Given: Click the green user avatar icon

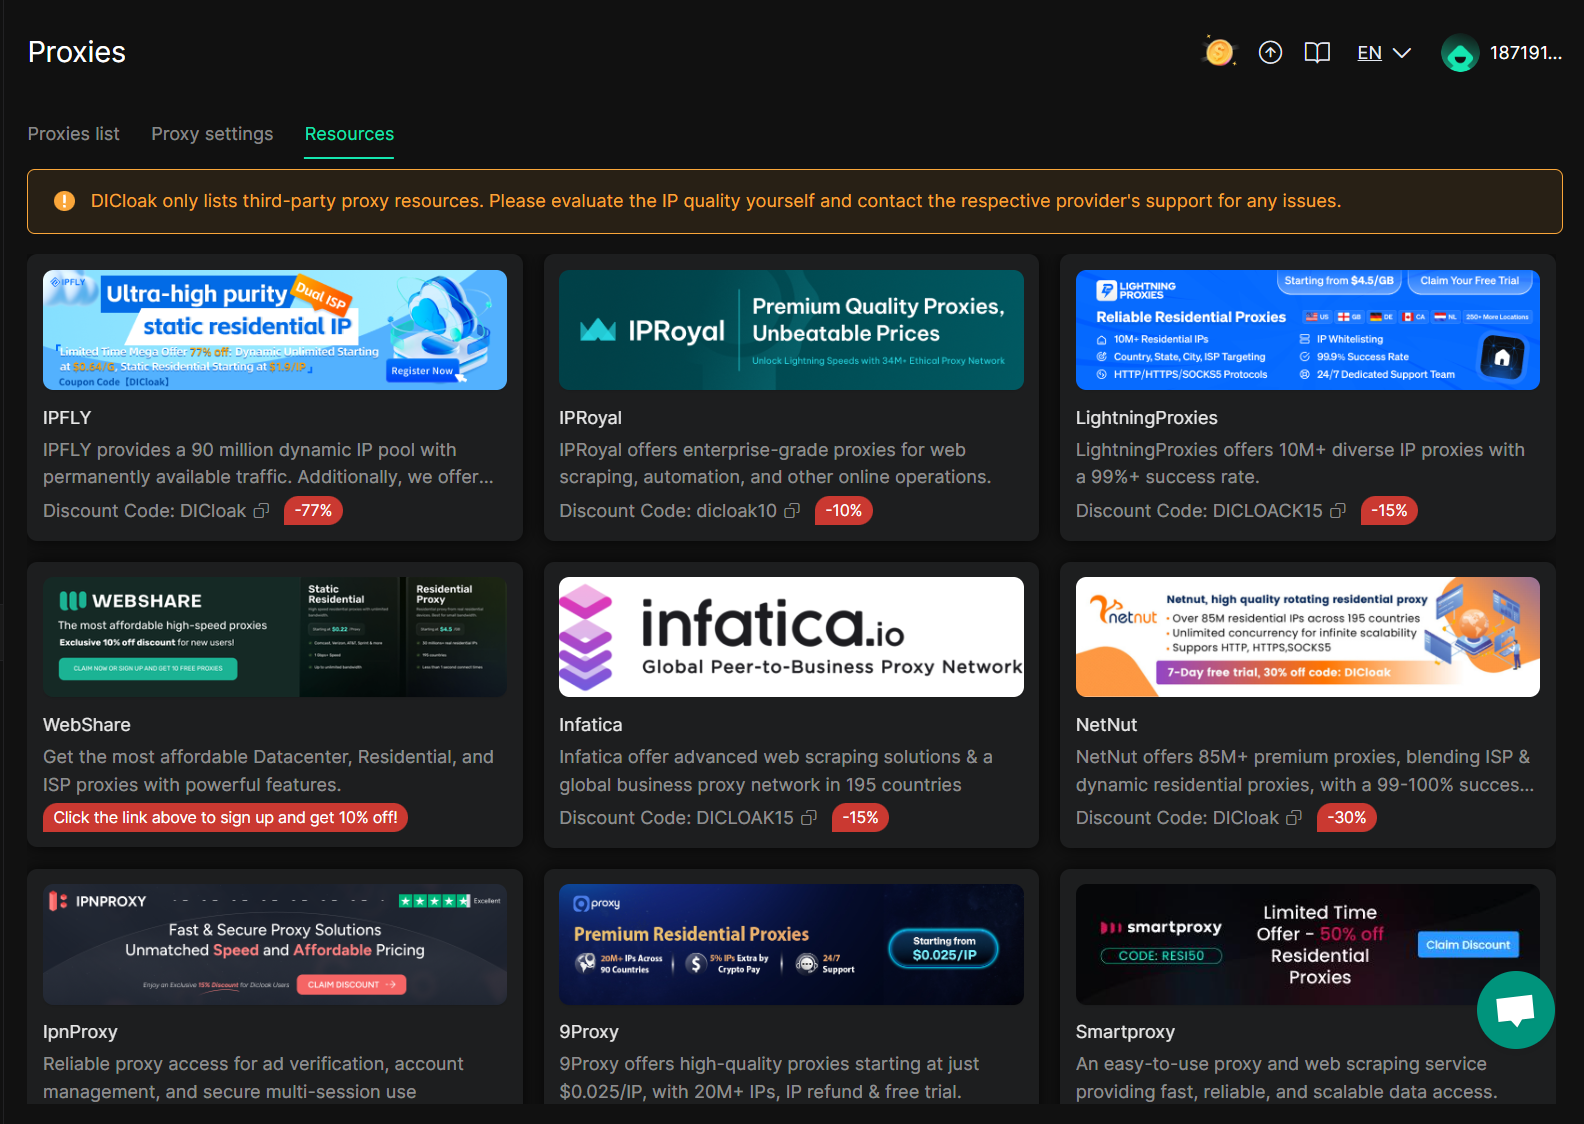Looking at the screenshot, I should pos(1460,53).
